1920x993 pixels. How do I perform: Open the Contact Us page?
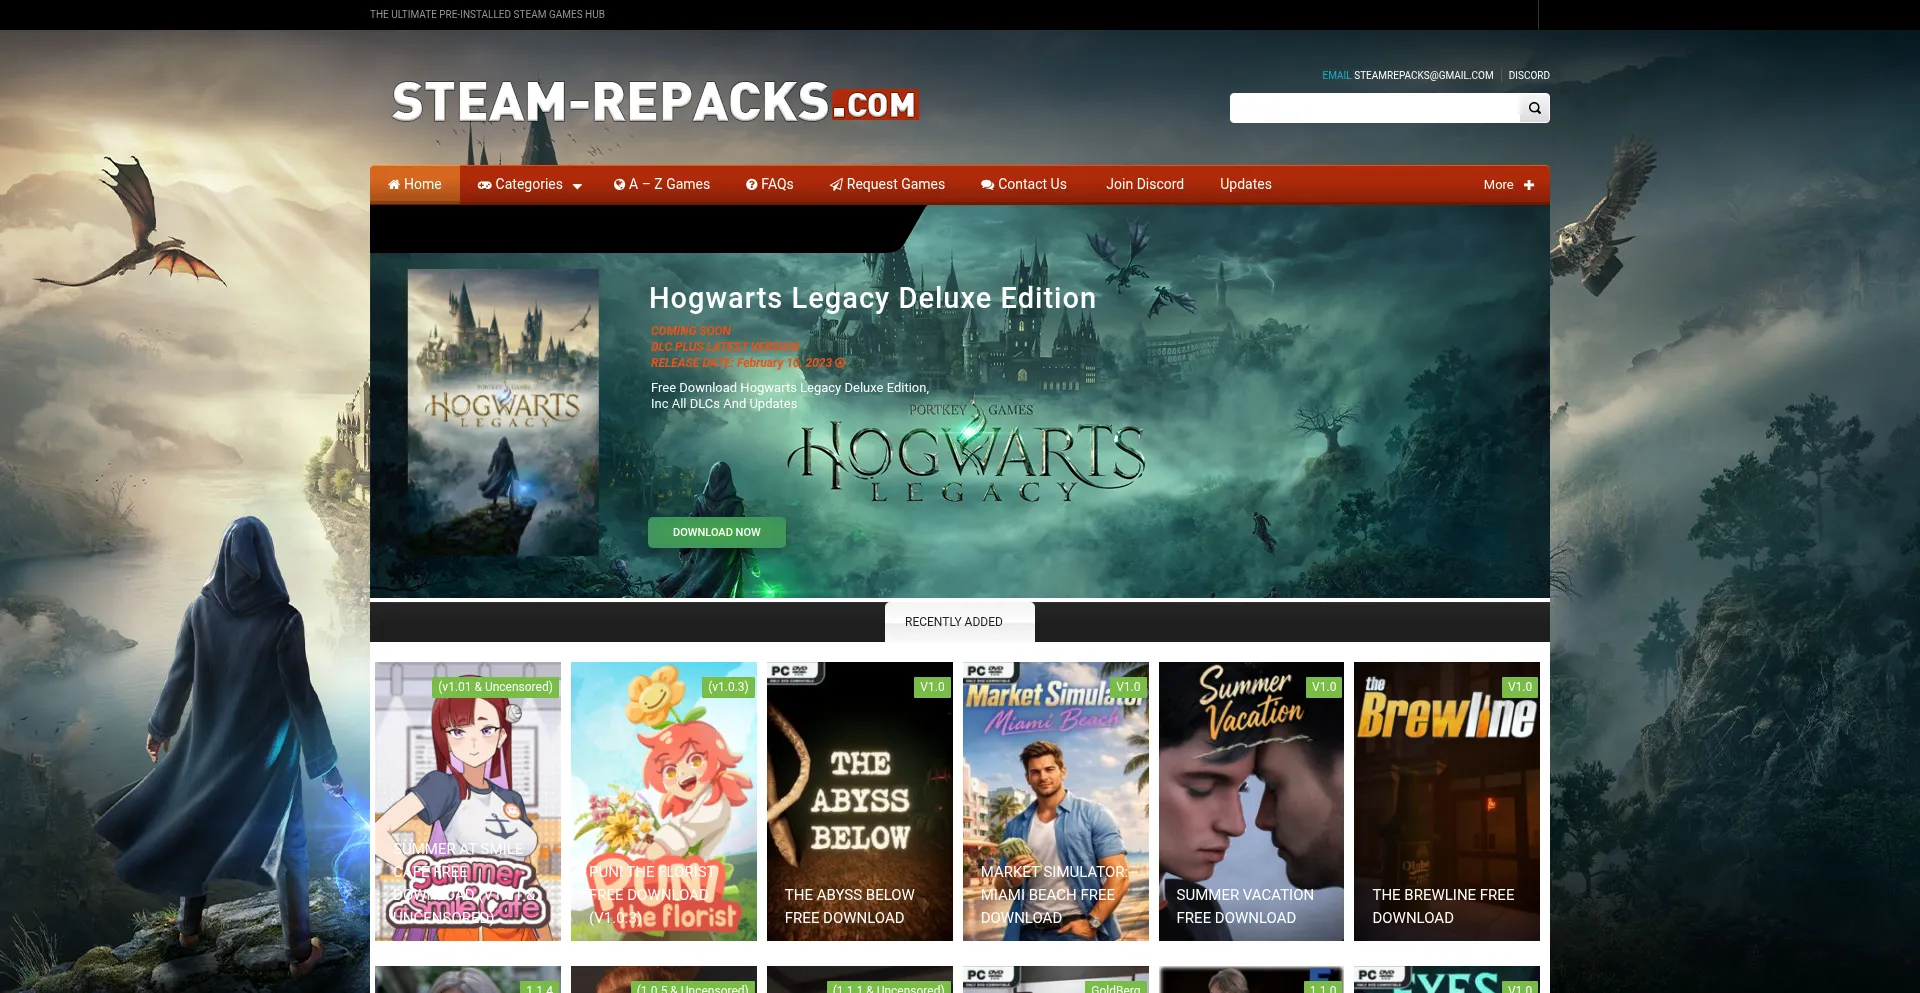(x=1024, y=184)
